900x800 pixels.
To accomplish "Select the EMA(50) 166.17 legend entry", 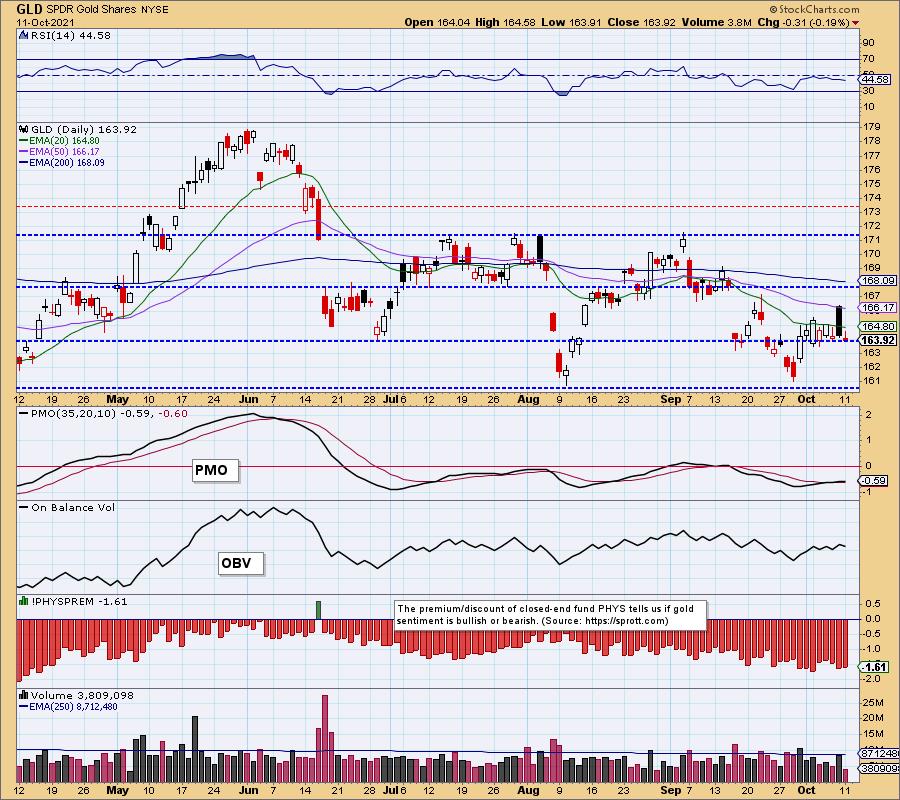I will click(59, 152).
